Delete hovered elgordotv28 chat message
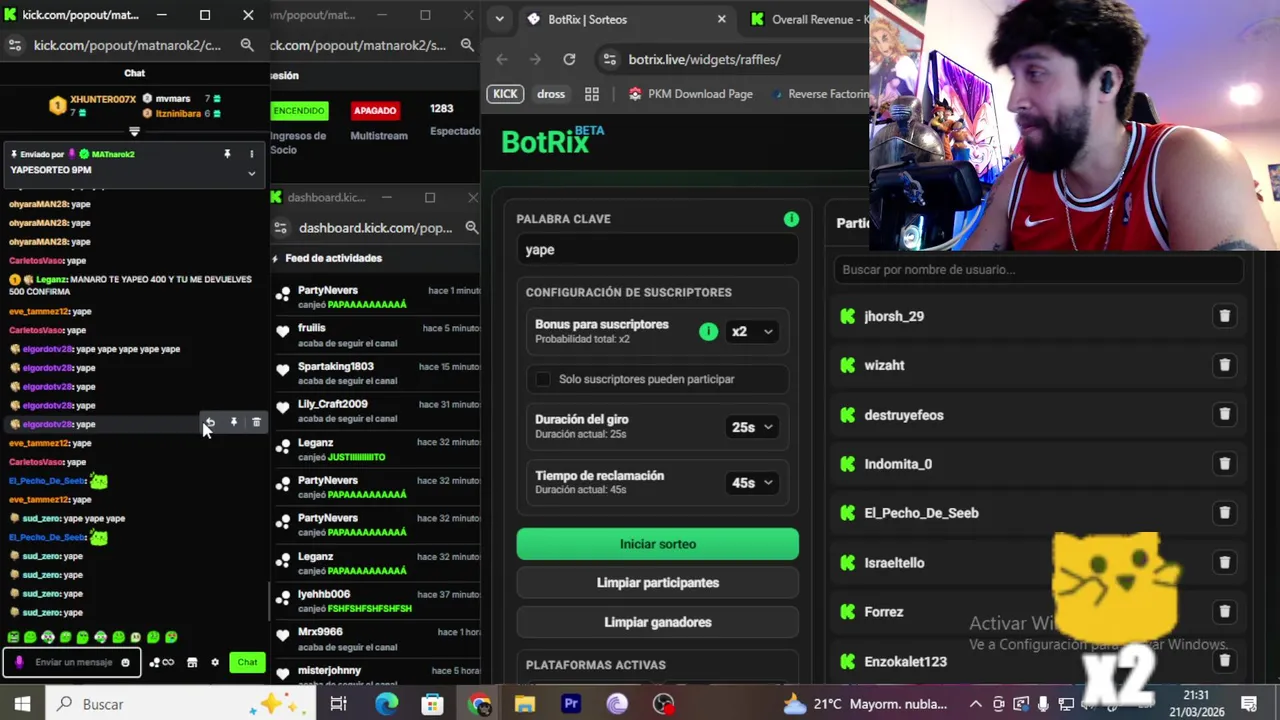1280x720 pixels. [x=256, y=423]
